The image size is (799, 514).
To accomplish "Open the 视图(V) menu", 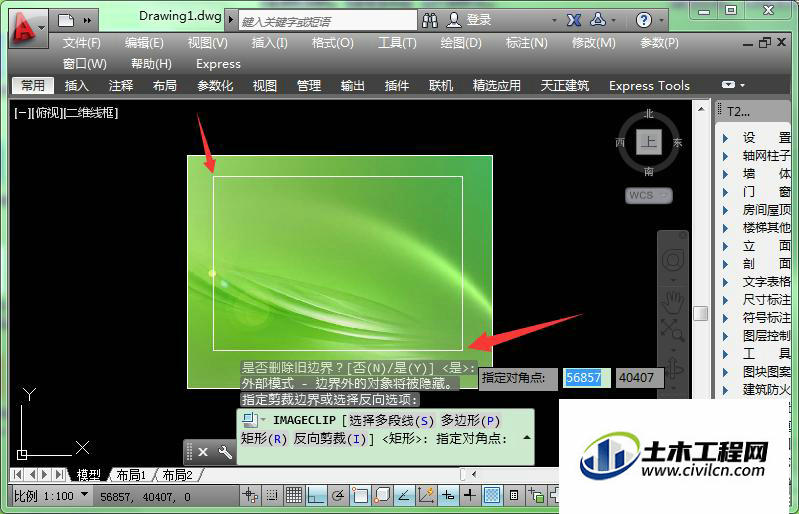I will tap(207, 43).
